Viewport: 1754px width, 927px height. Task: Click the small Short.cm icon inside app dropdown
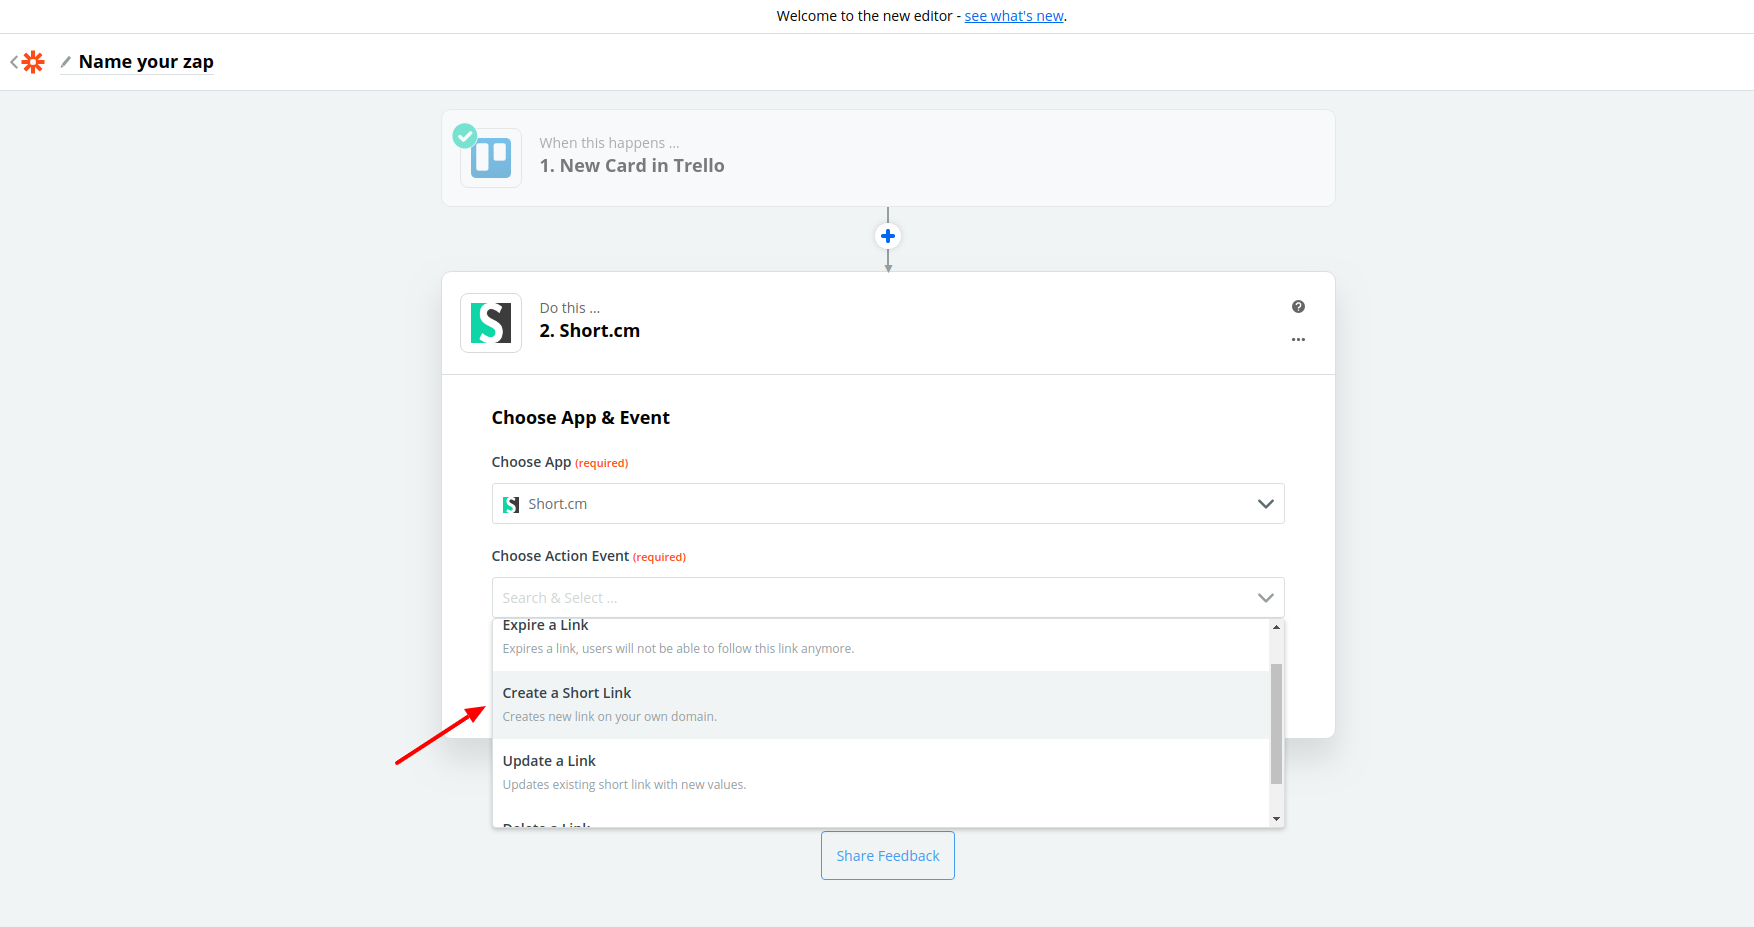point(511,505)
